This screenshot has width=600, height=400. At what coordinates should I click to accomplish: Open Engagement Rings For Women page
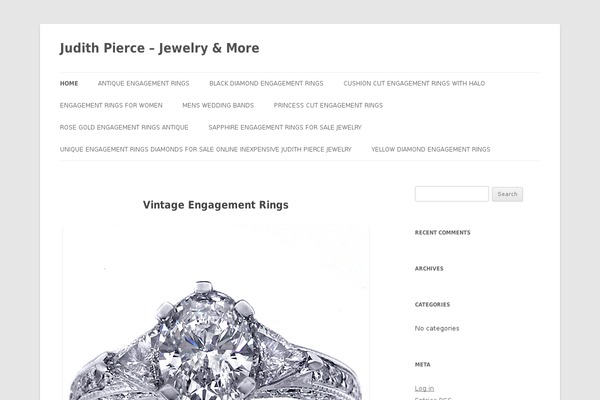(x=111, y=105)
